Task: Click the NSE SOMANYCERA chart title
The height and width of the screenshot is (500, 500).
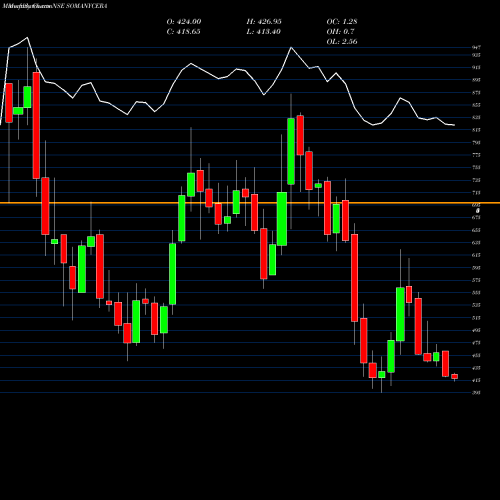Action: 80,6
